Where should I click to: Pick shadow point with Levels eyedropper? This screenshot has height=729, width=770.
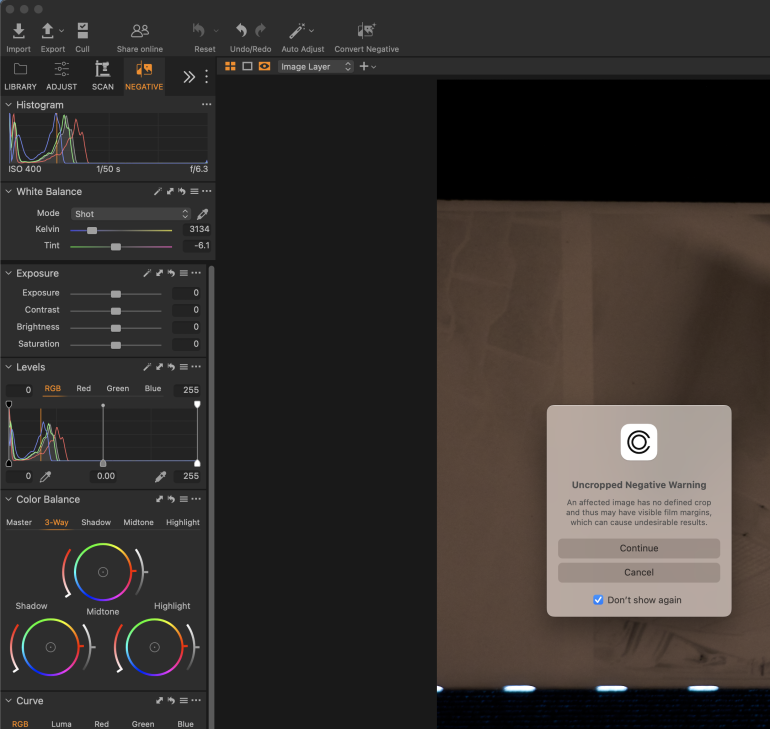click(46, 476)
